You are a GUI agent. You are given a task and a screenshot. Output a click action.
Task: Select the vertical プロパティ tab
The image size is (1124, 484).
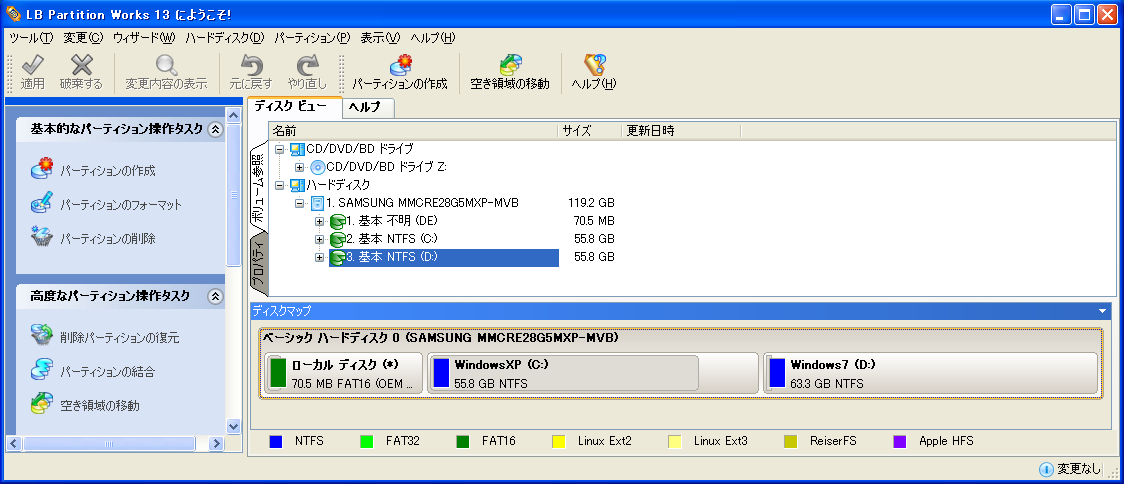tap(258, 262)
